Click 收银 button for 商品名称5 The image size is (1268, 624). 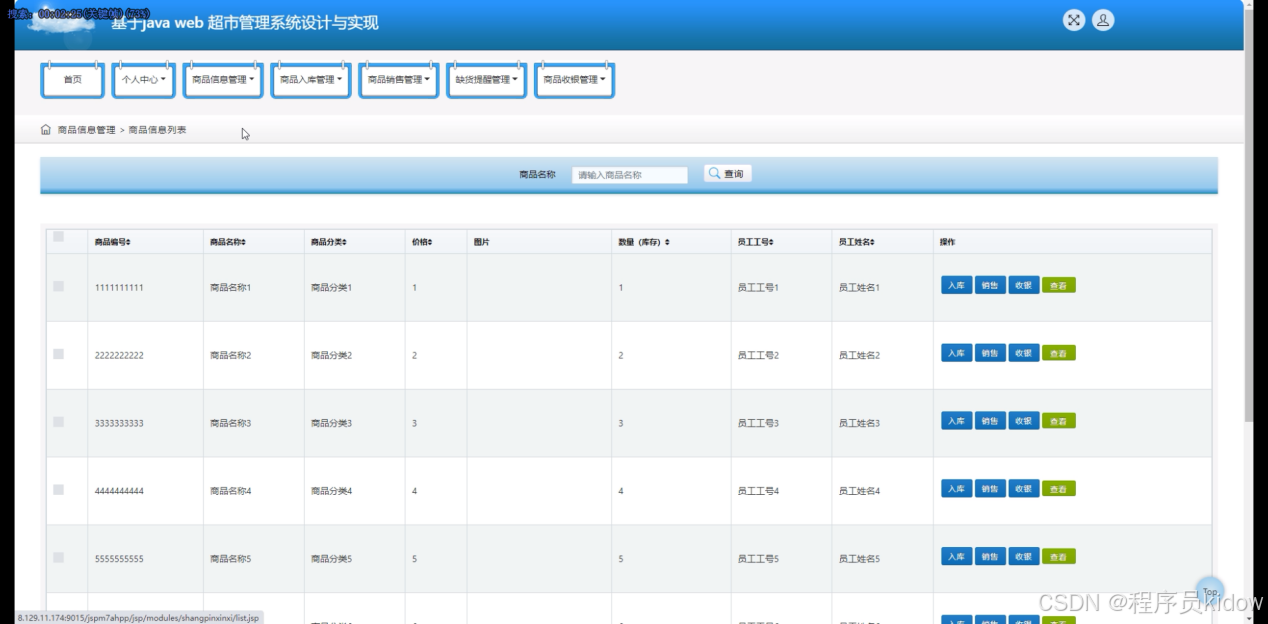tap(1024, 557)
